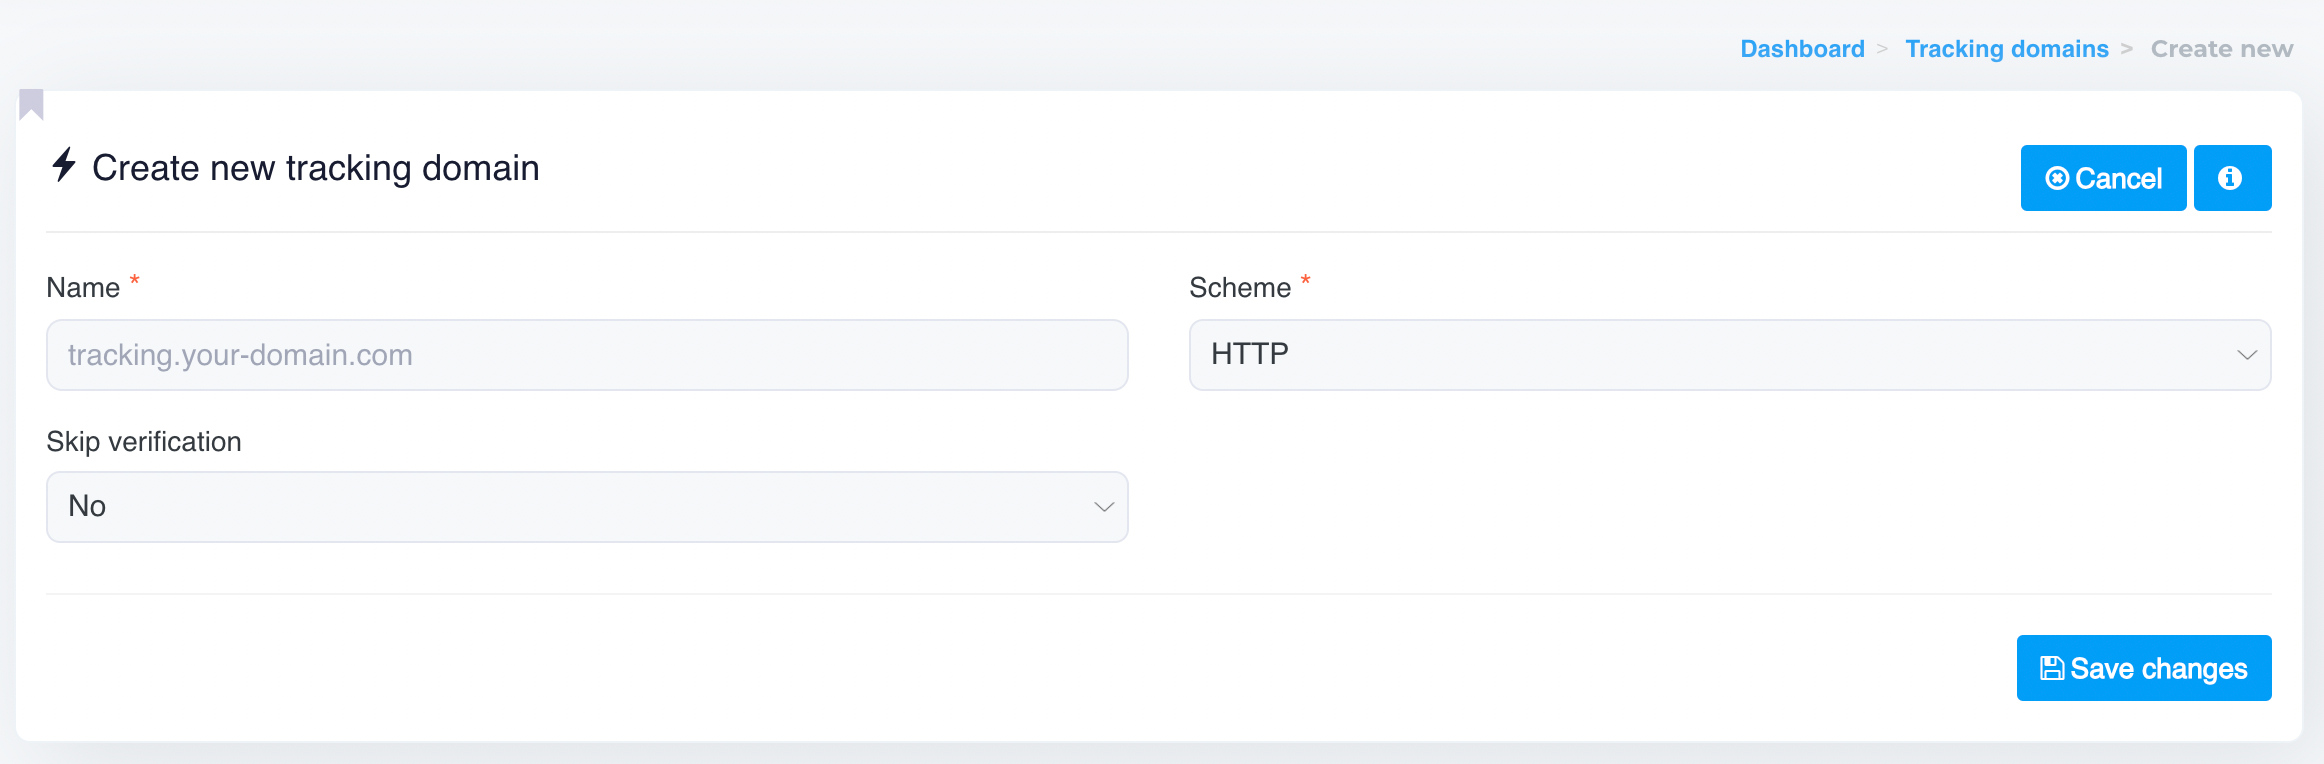Image resolution: width=2324 pixels, height=764 pixels.
Task: Click the Skip verification label
Action: (144, 442)
